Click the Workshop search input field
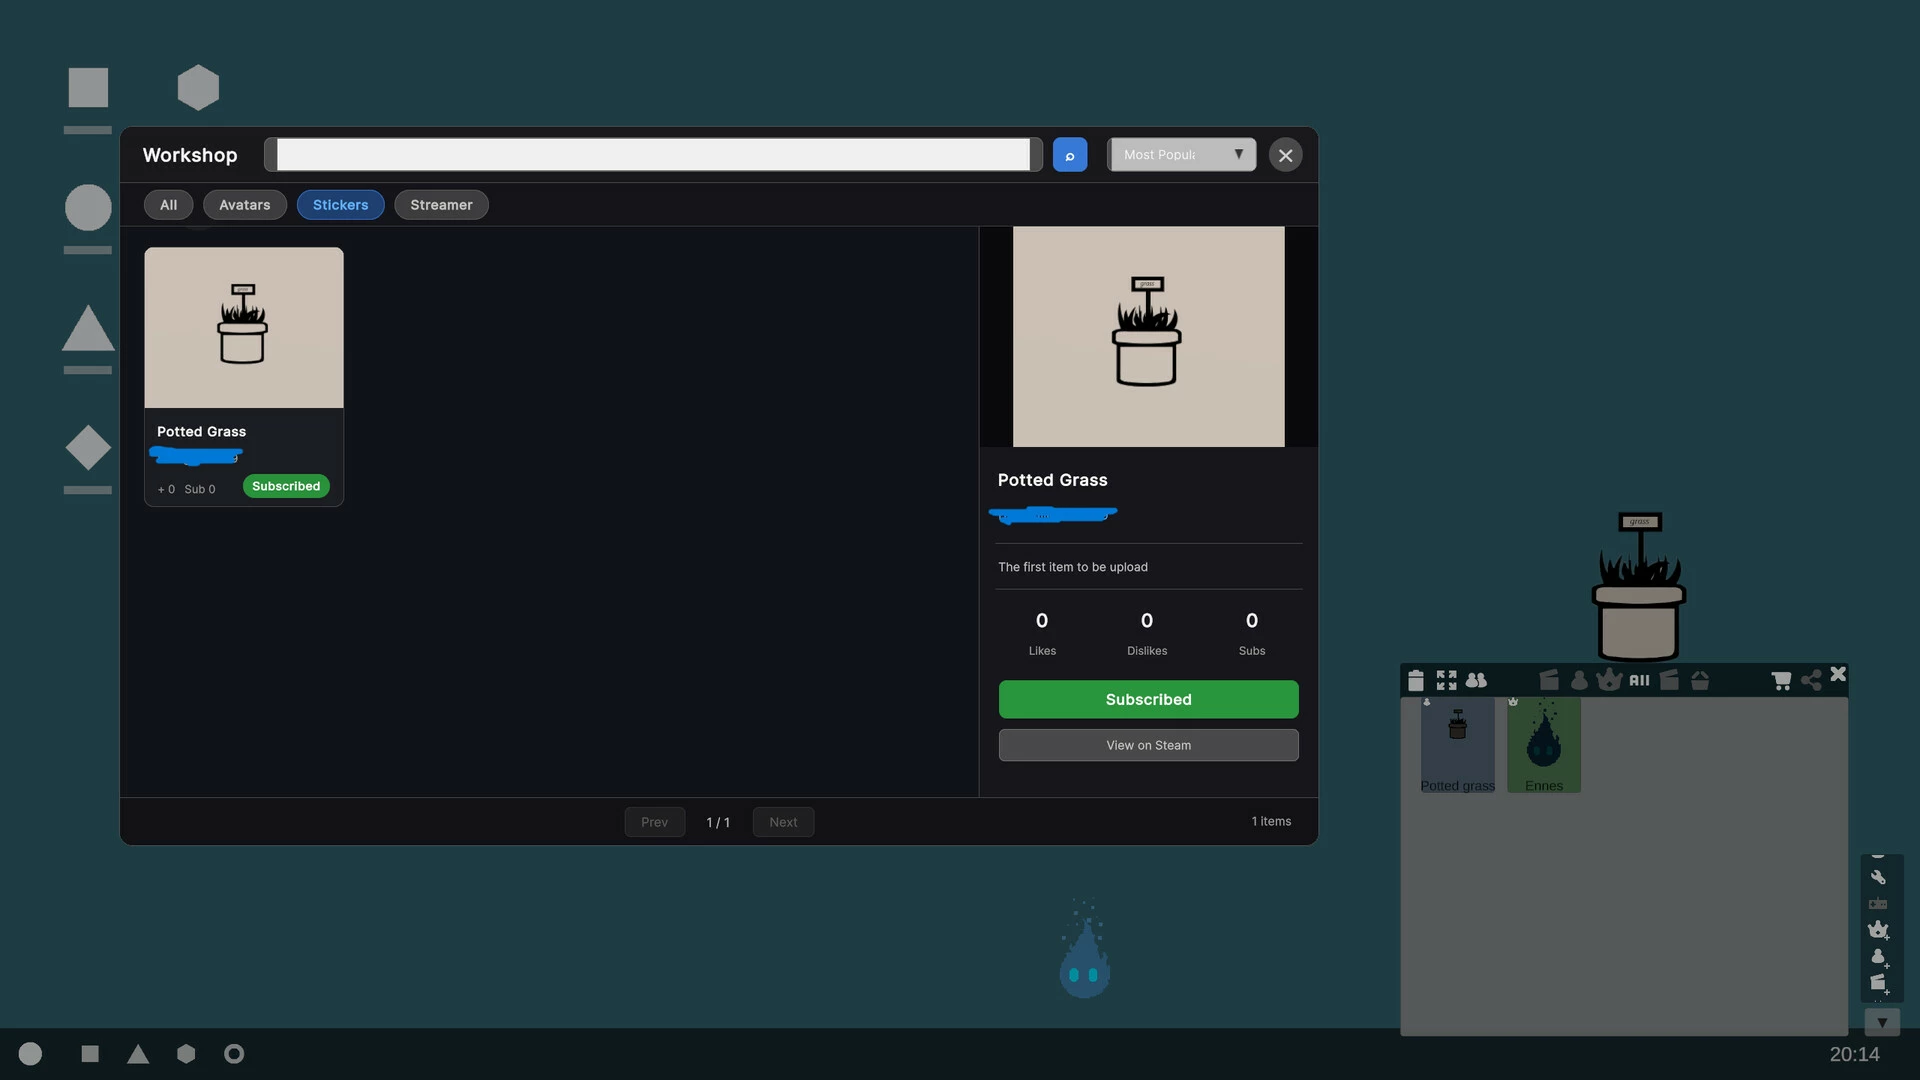1920x1080 pixels. pos(653,155)
